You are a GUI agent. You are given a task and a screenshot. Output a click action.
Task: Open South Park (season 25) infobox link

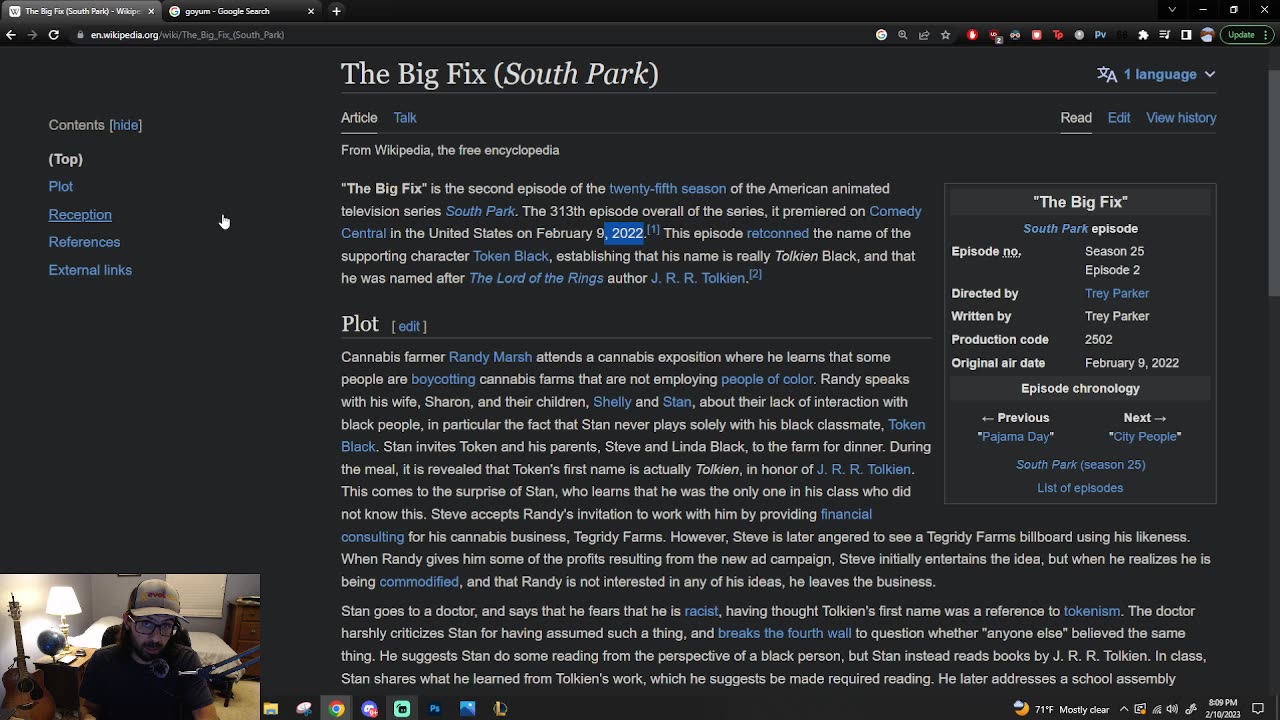coord(1080,465)
